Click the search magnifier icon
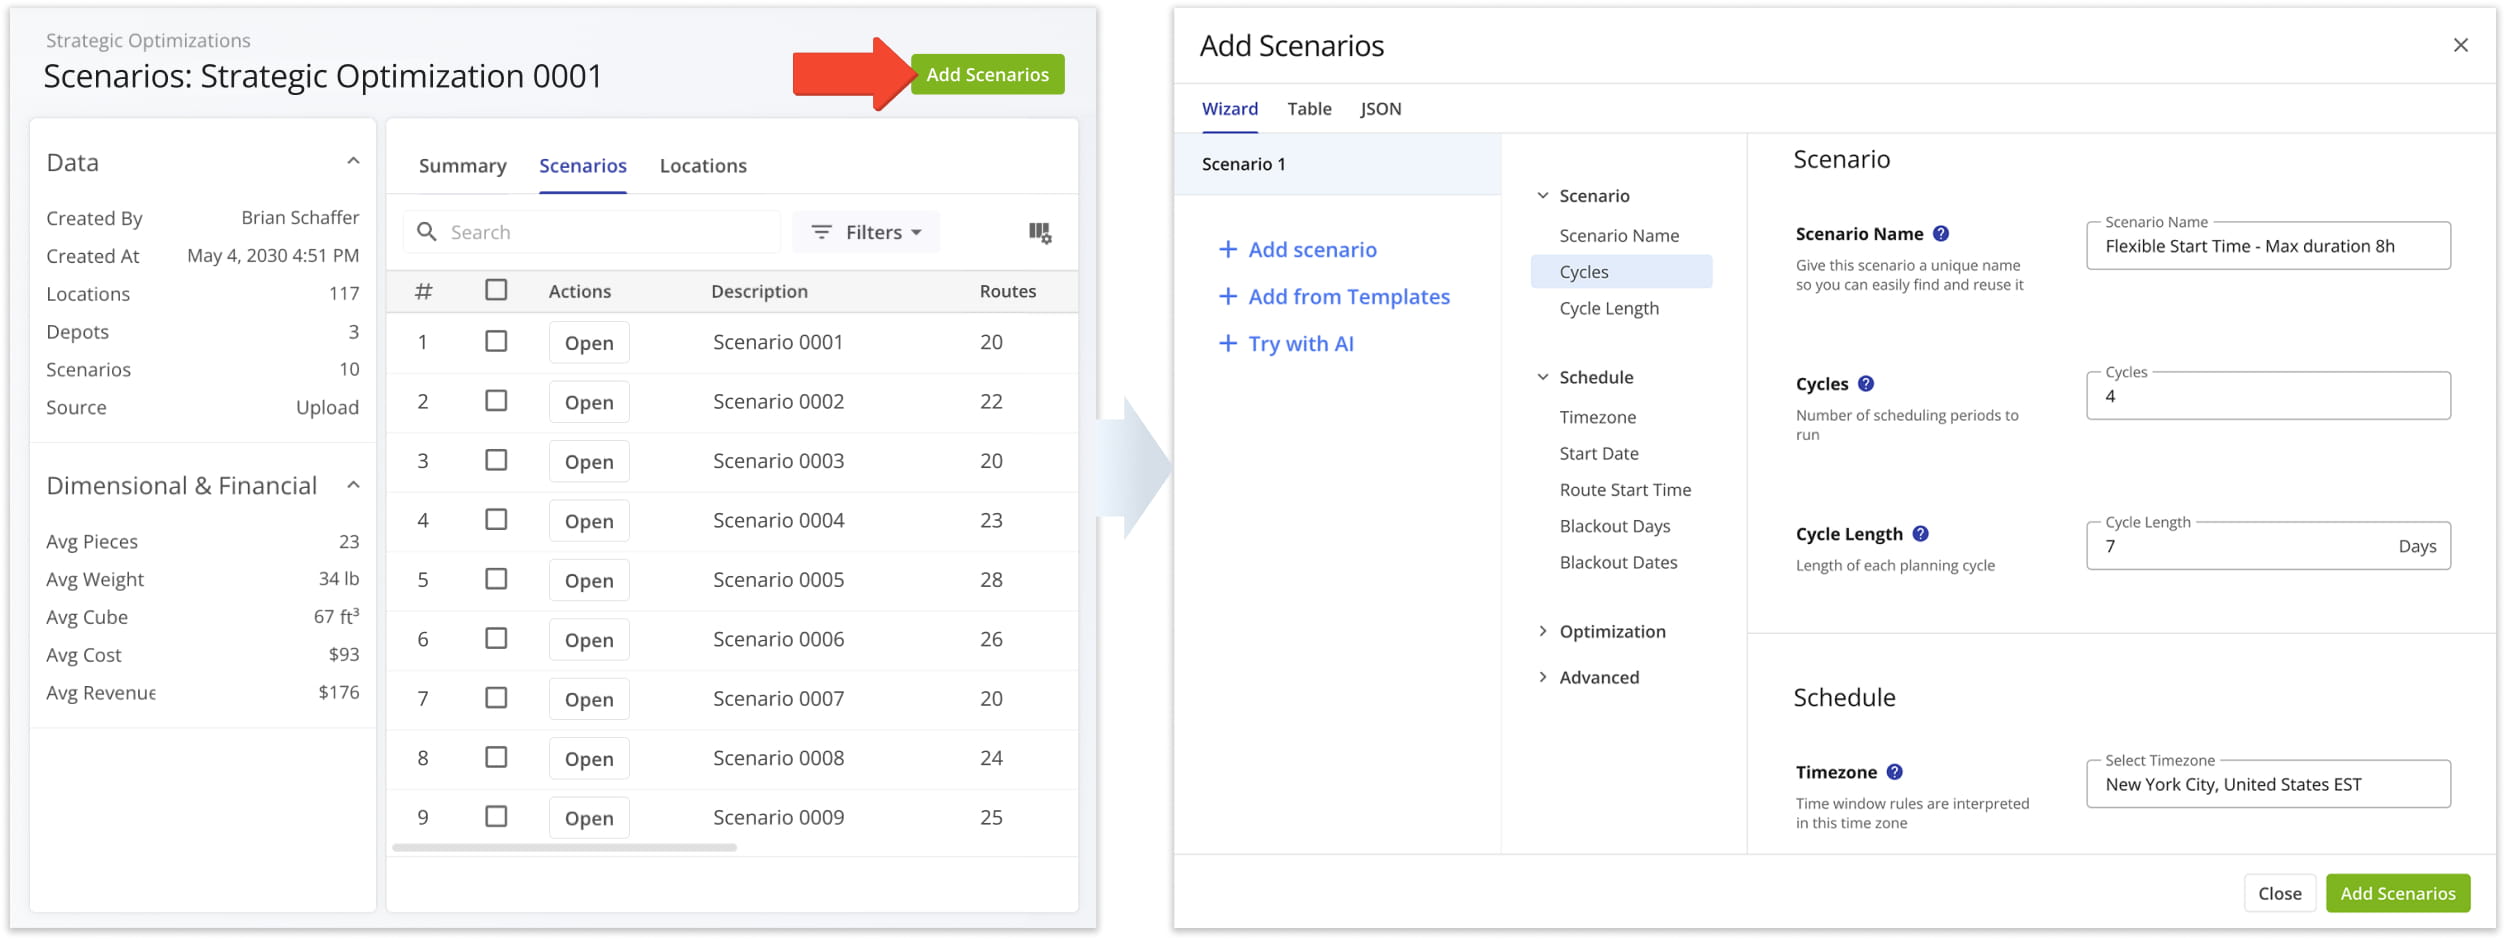The image size is (2506, 940). point(427,232)
